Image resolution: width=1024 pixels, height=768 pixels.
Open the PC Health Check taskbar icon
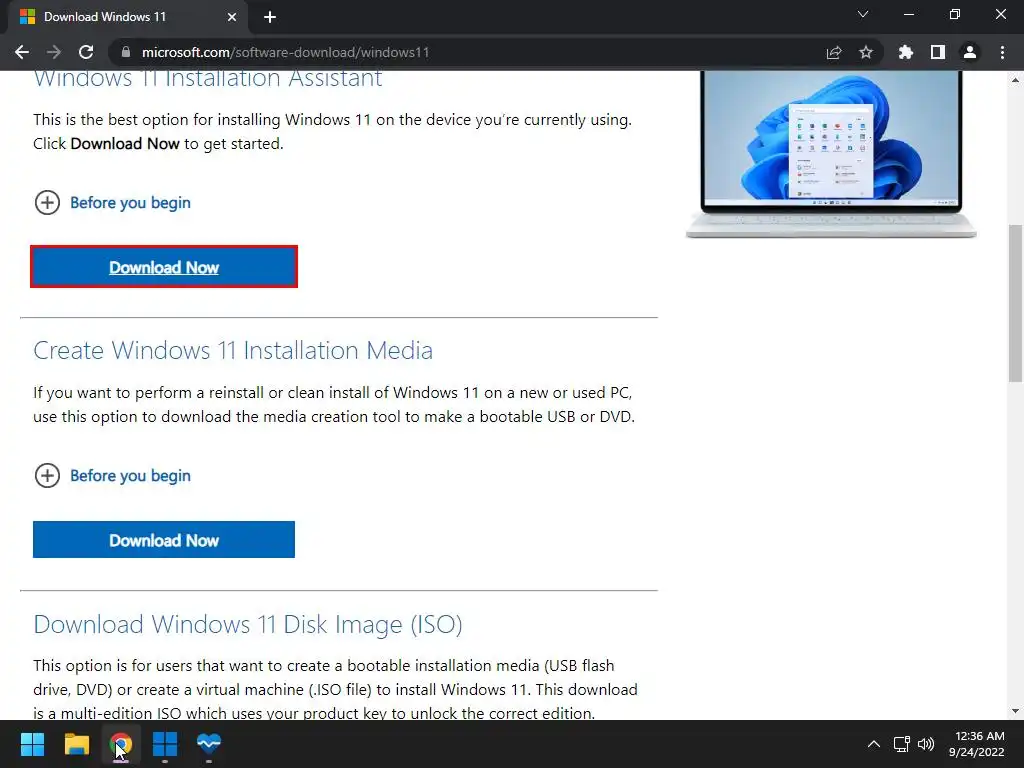tap(209, 743)
